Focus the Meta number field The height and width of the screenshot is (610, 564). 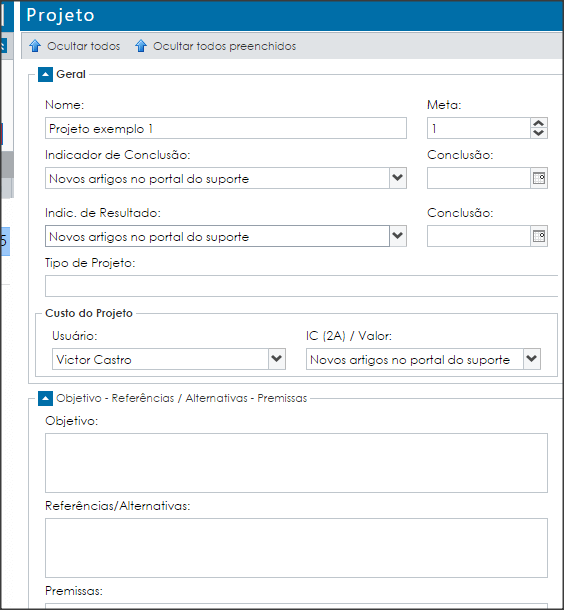pos(479,128)
